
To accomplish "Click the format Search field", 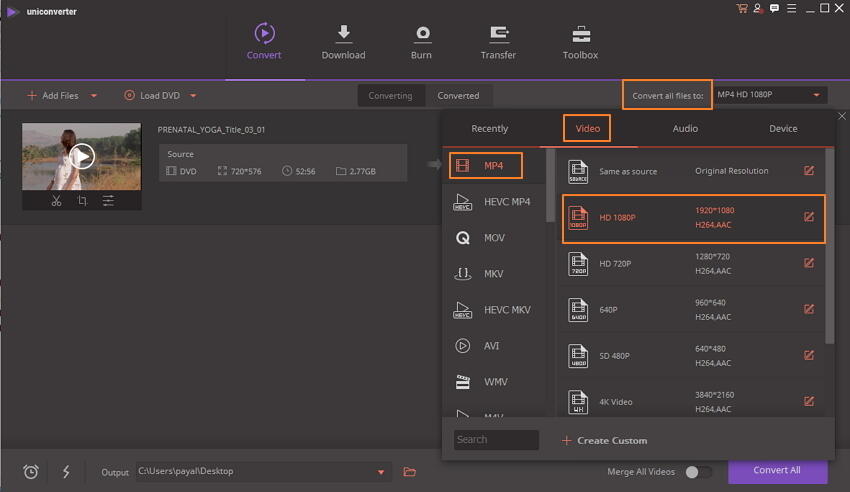I will pyautogui.click(x=496, y=440).
